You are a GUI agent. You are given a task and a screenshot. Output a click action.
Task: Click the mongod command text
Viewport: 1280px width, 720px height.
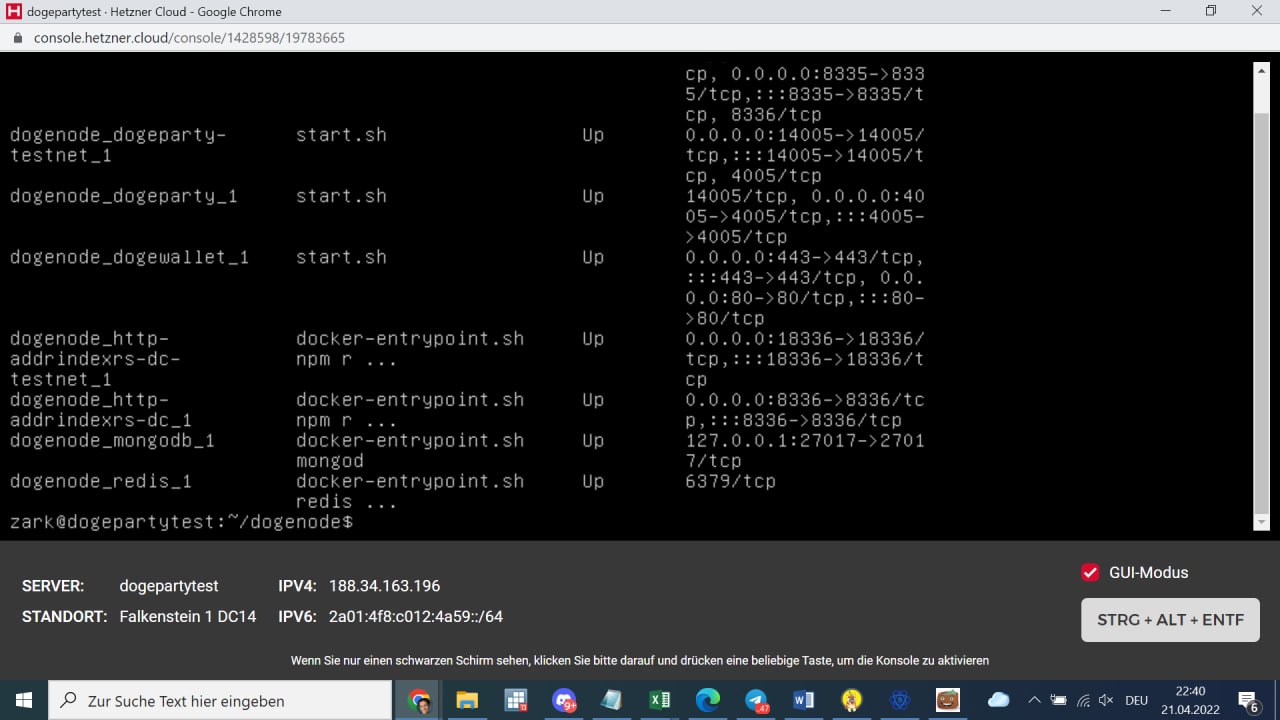click(x=330, y=461)
